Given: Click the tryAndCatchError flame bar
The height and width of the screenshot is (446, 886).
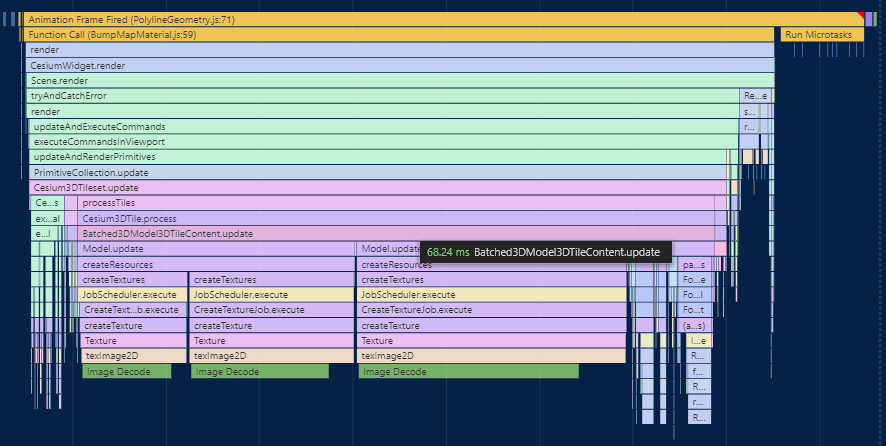Looking at the screenshot, I should 383,96.
